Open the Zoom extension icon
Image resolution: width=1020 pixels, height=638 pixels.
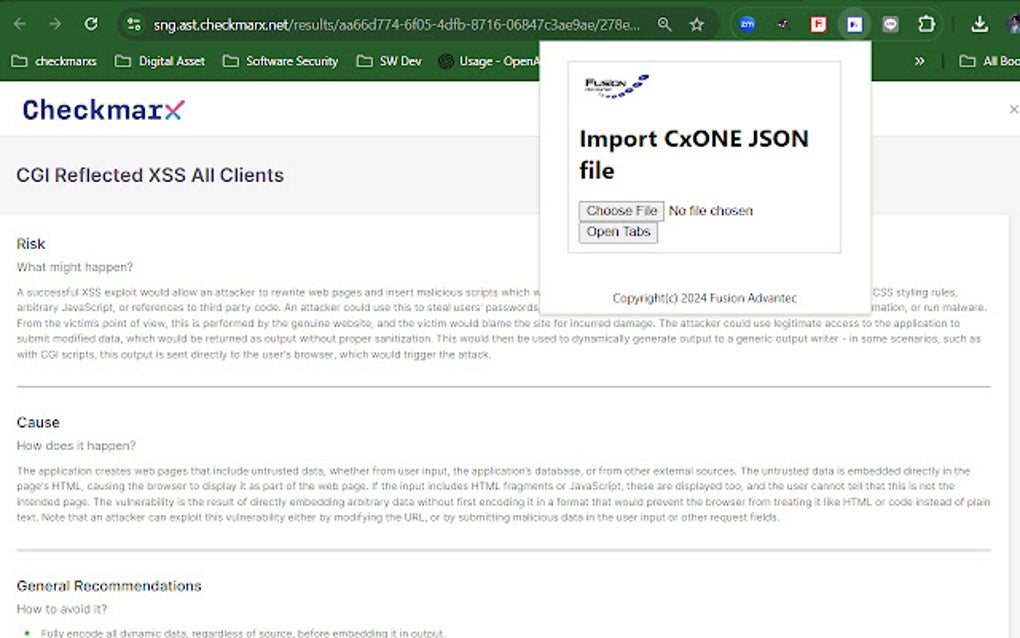(x=747, y=23)
